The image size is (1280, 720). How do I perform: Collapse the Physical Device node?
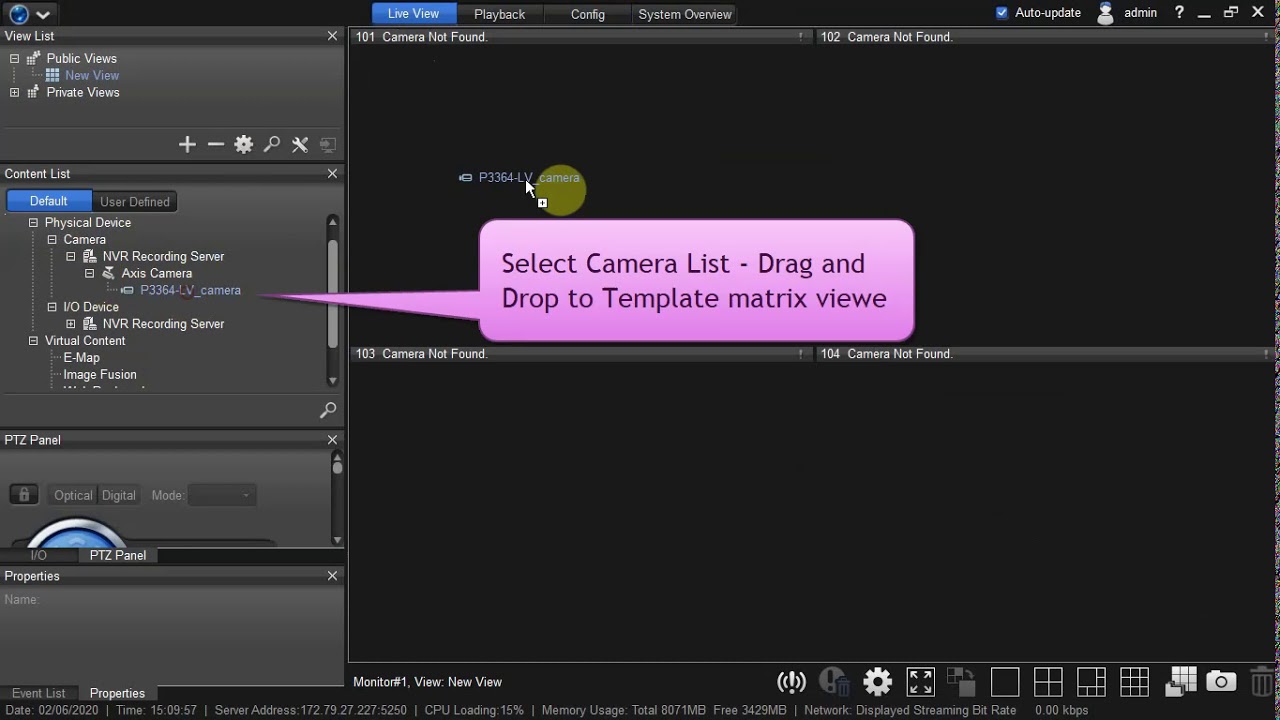pos(33,223)
